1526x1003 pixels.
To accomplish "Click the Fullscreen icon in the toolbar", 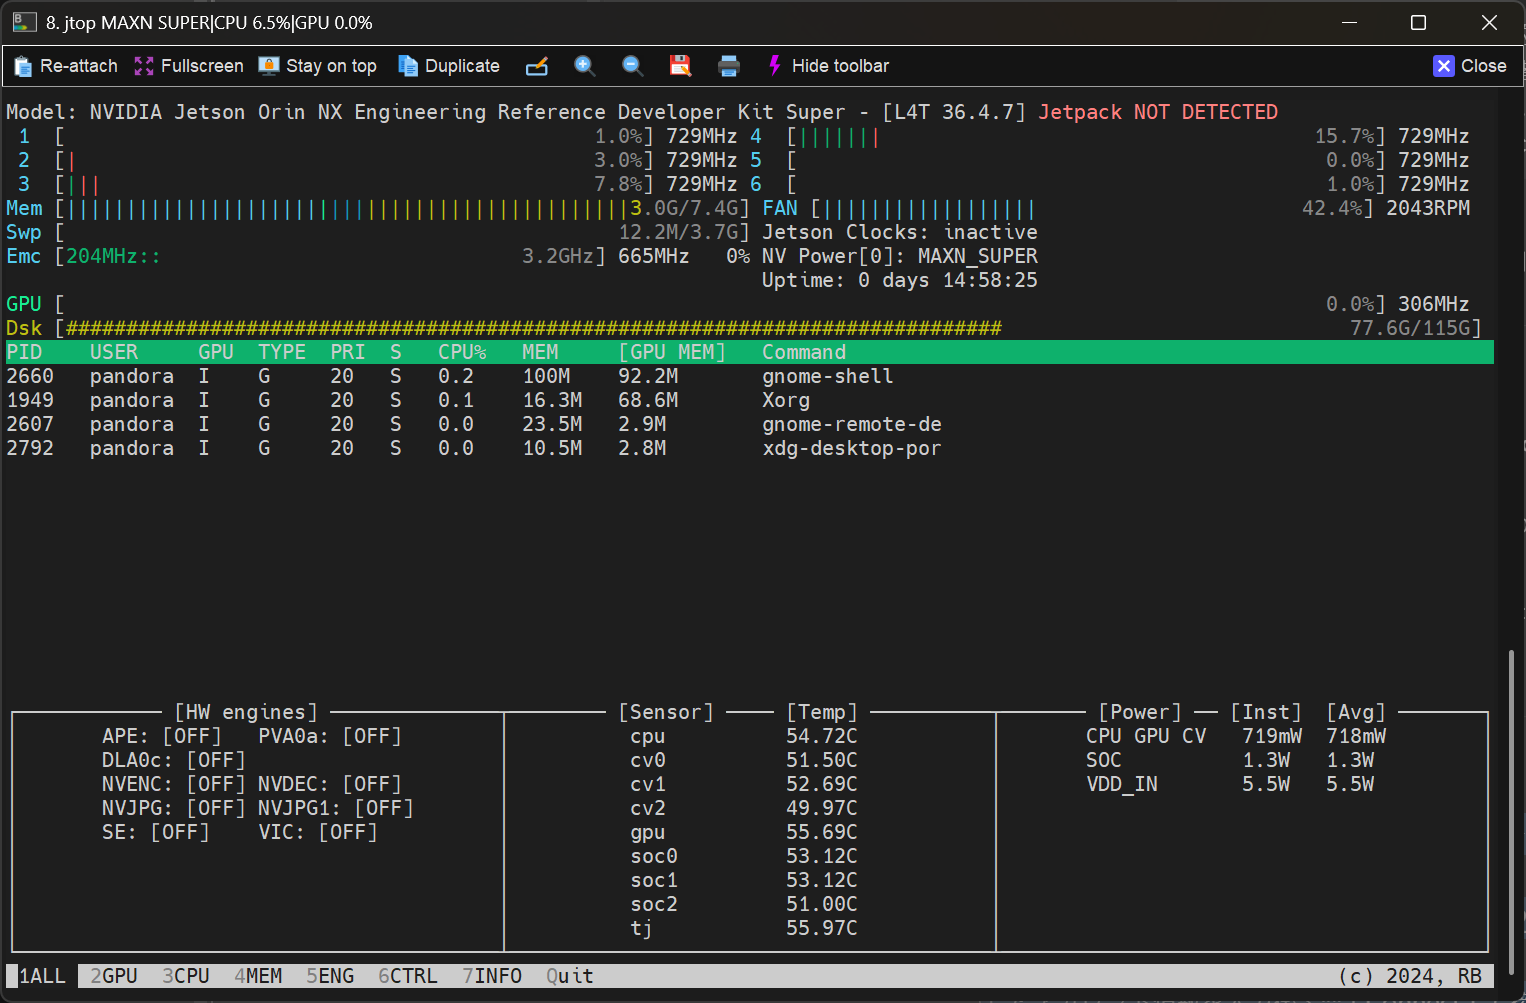I will click(144, 66).
